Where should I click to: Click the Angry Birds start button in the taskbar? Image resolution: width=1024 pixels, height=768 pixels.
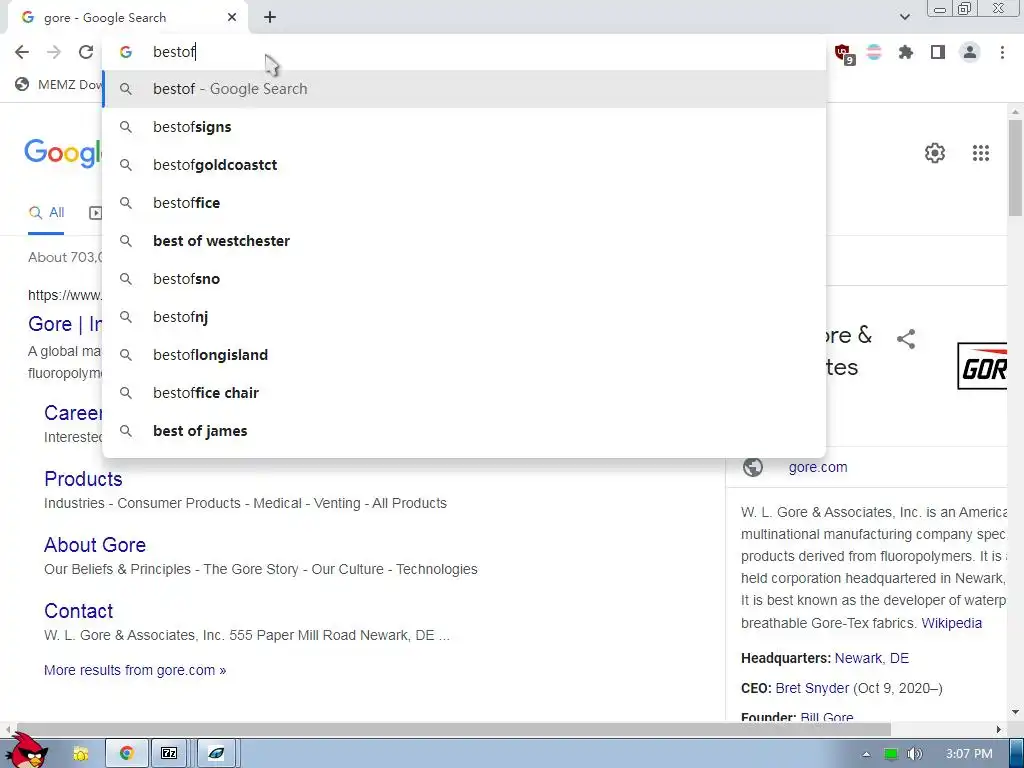[26, 751]
